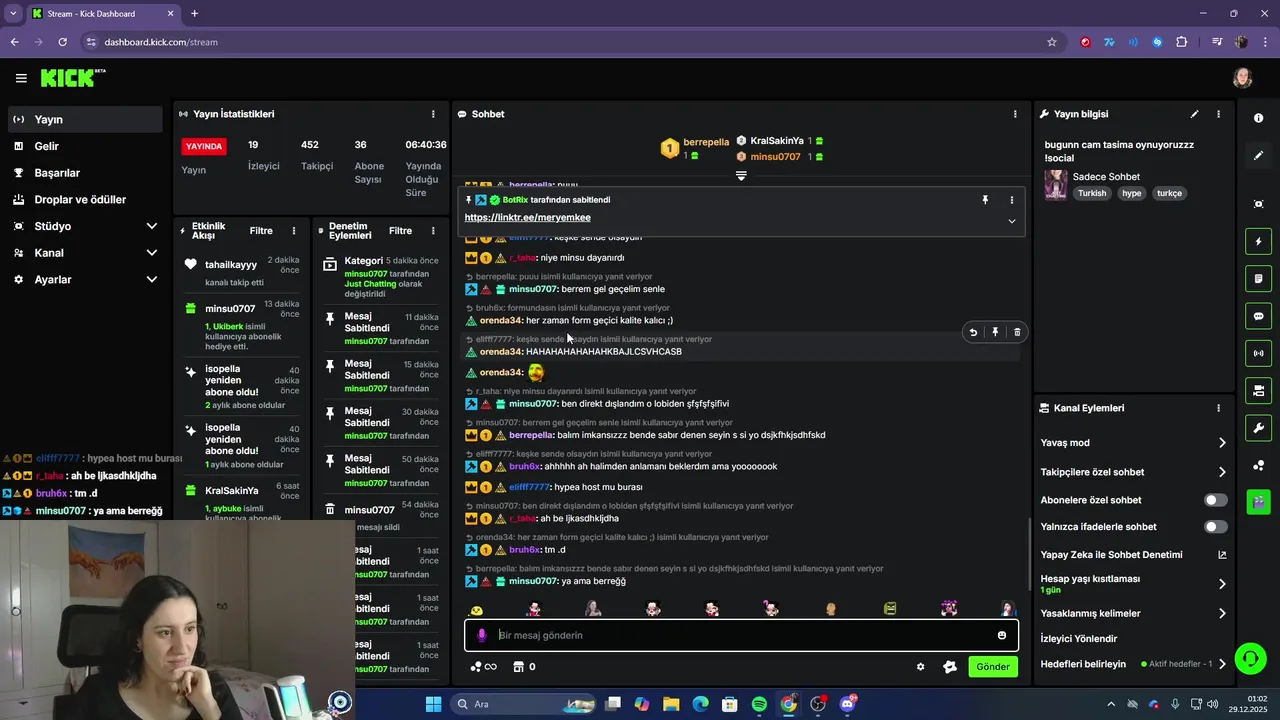The height and width of the screenshot is (720, 1280).
Task: Open the shop icon showing 0
Action: pyautogui.click(x=524, y=667)
